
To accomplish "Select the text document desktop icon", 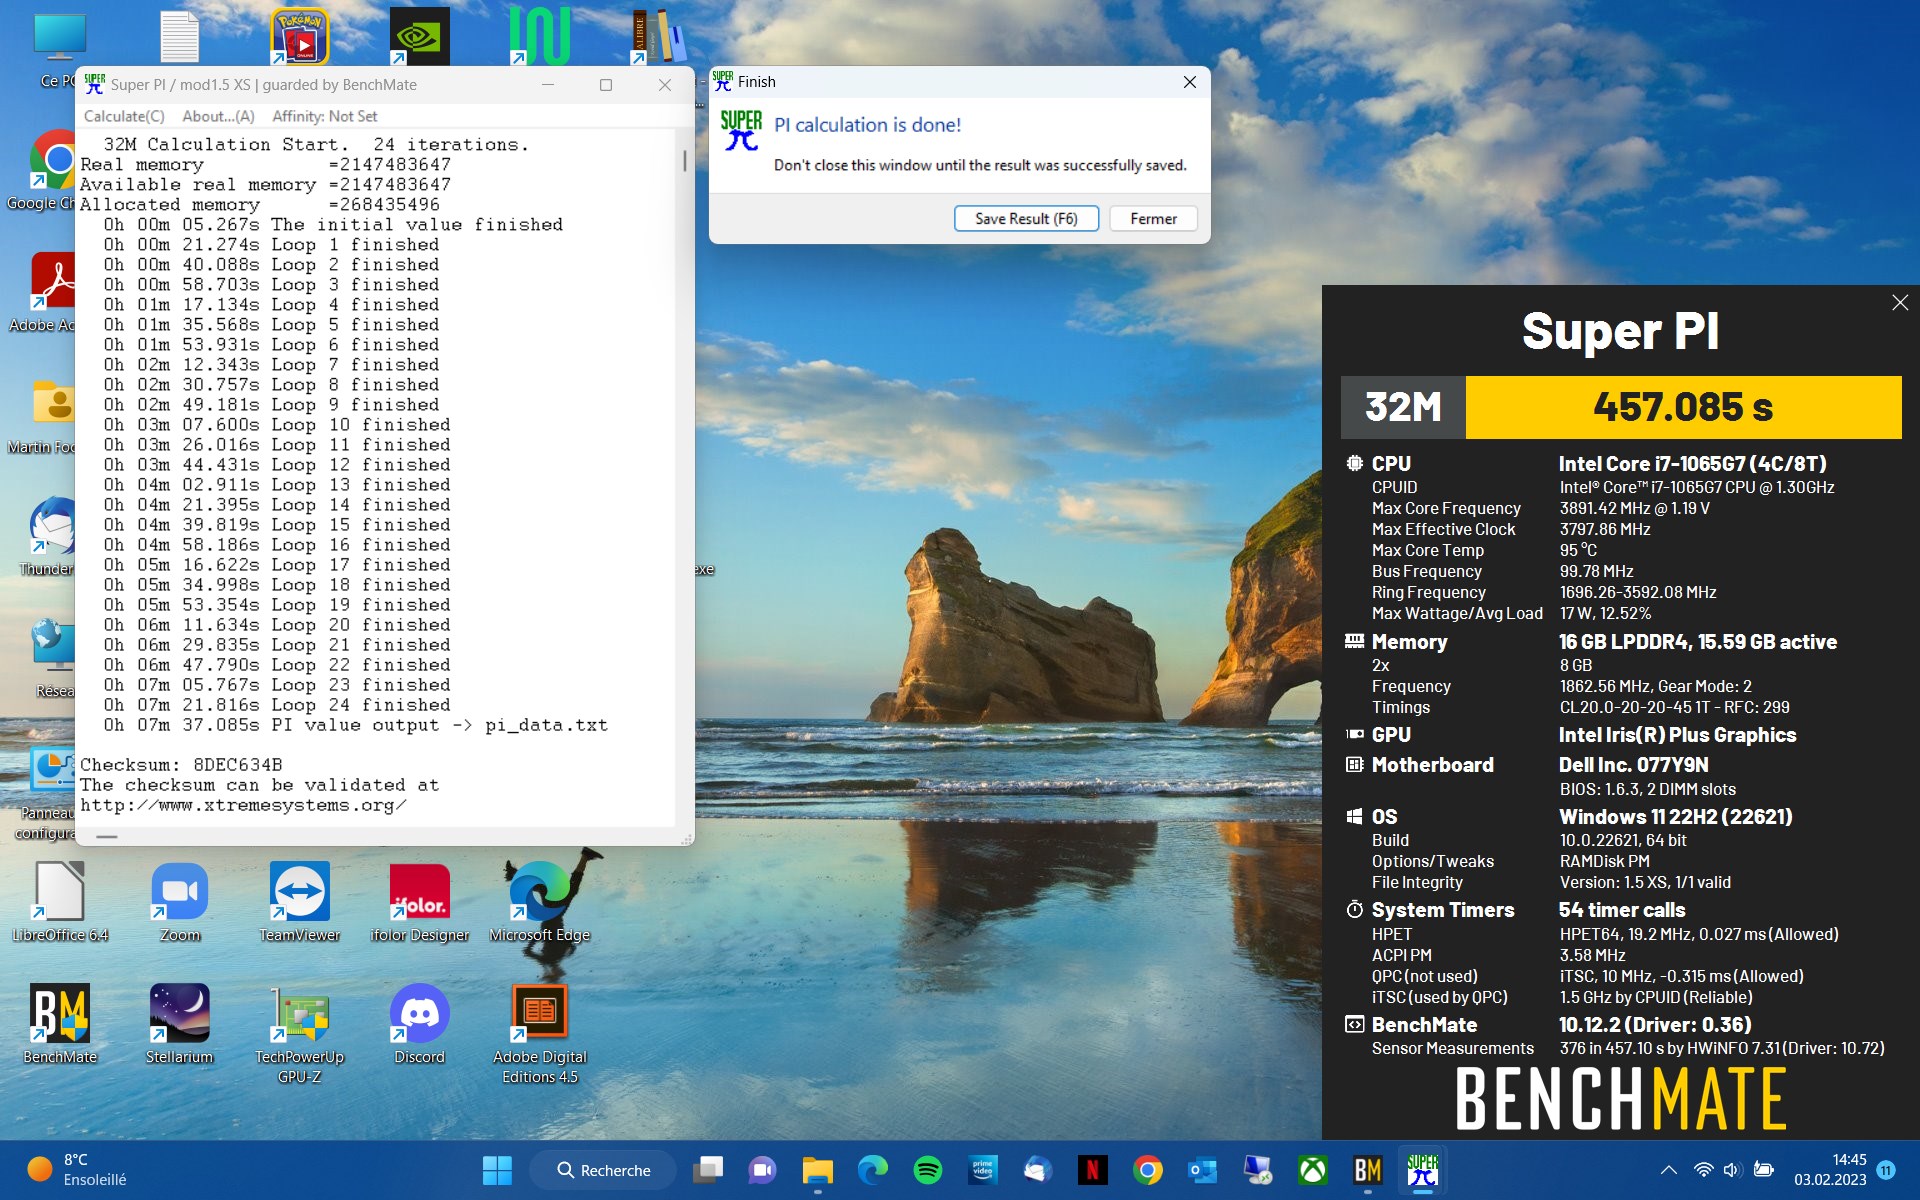I will [180, 36].
